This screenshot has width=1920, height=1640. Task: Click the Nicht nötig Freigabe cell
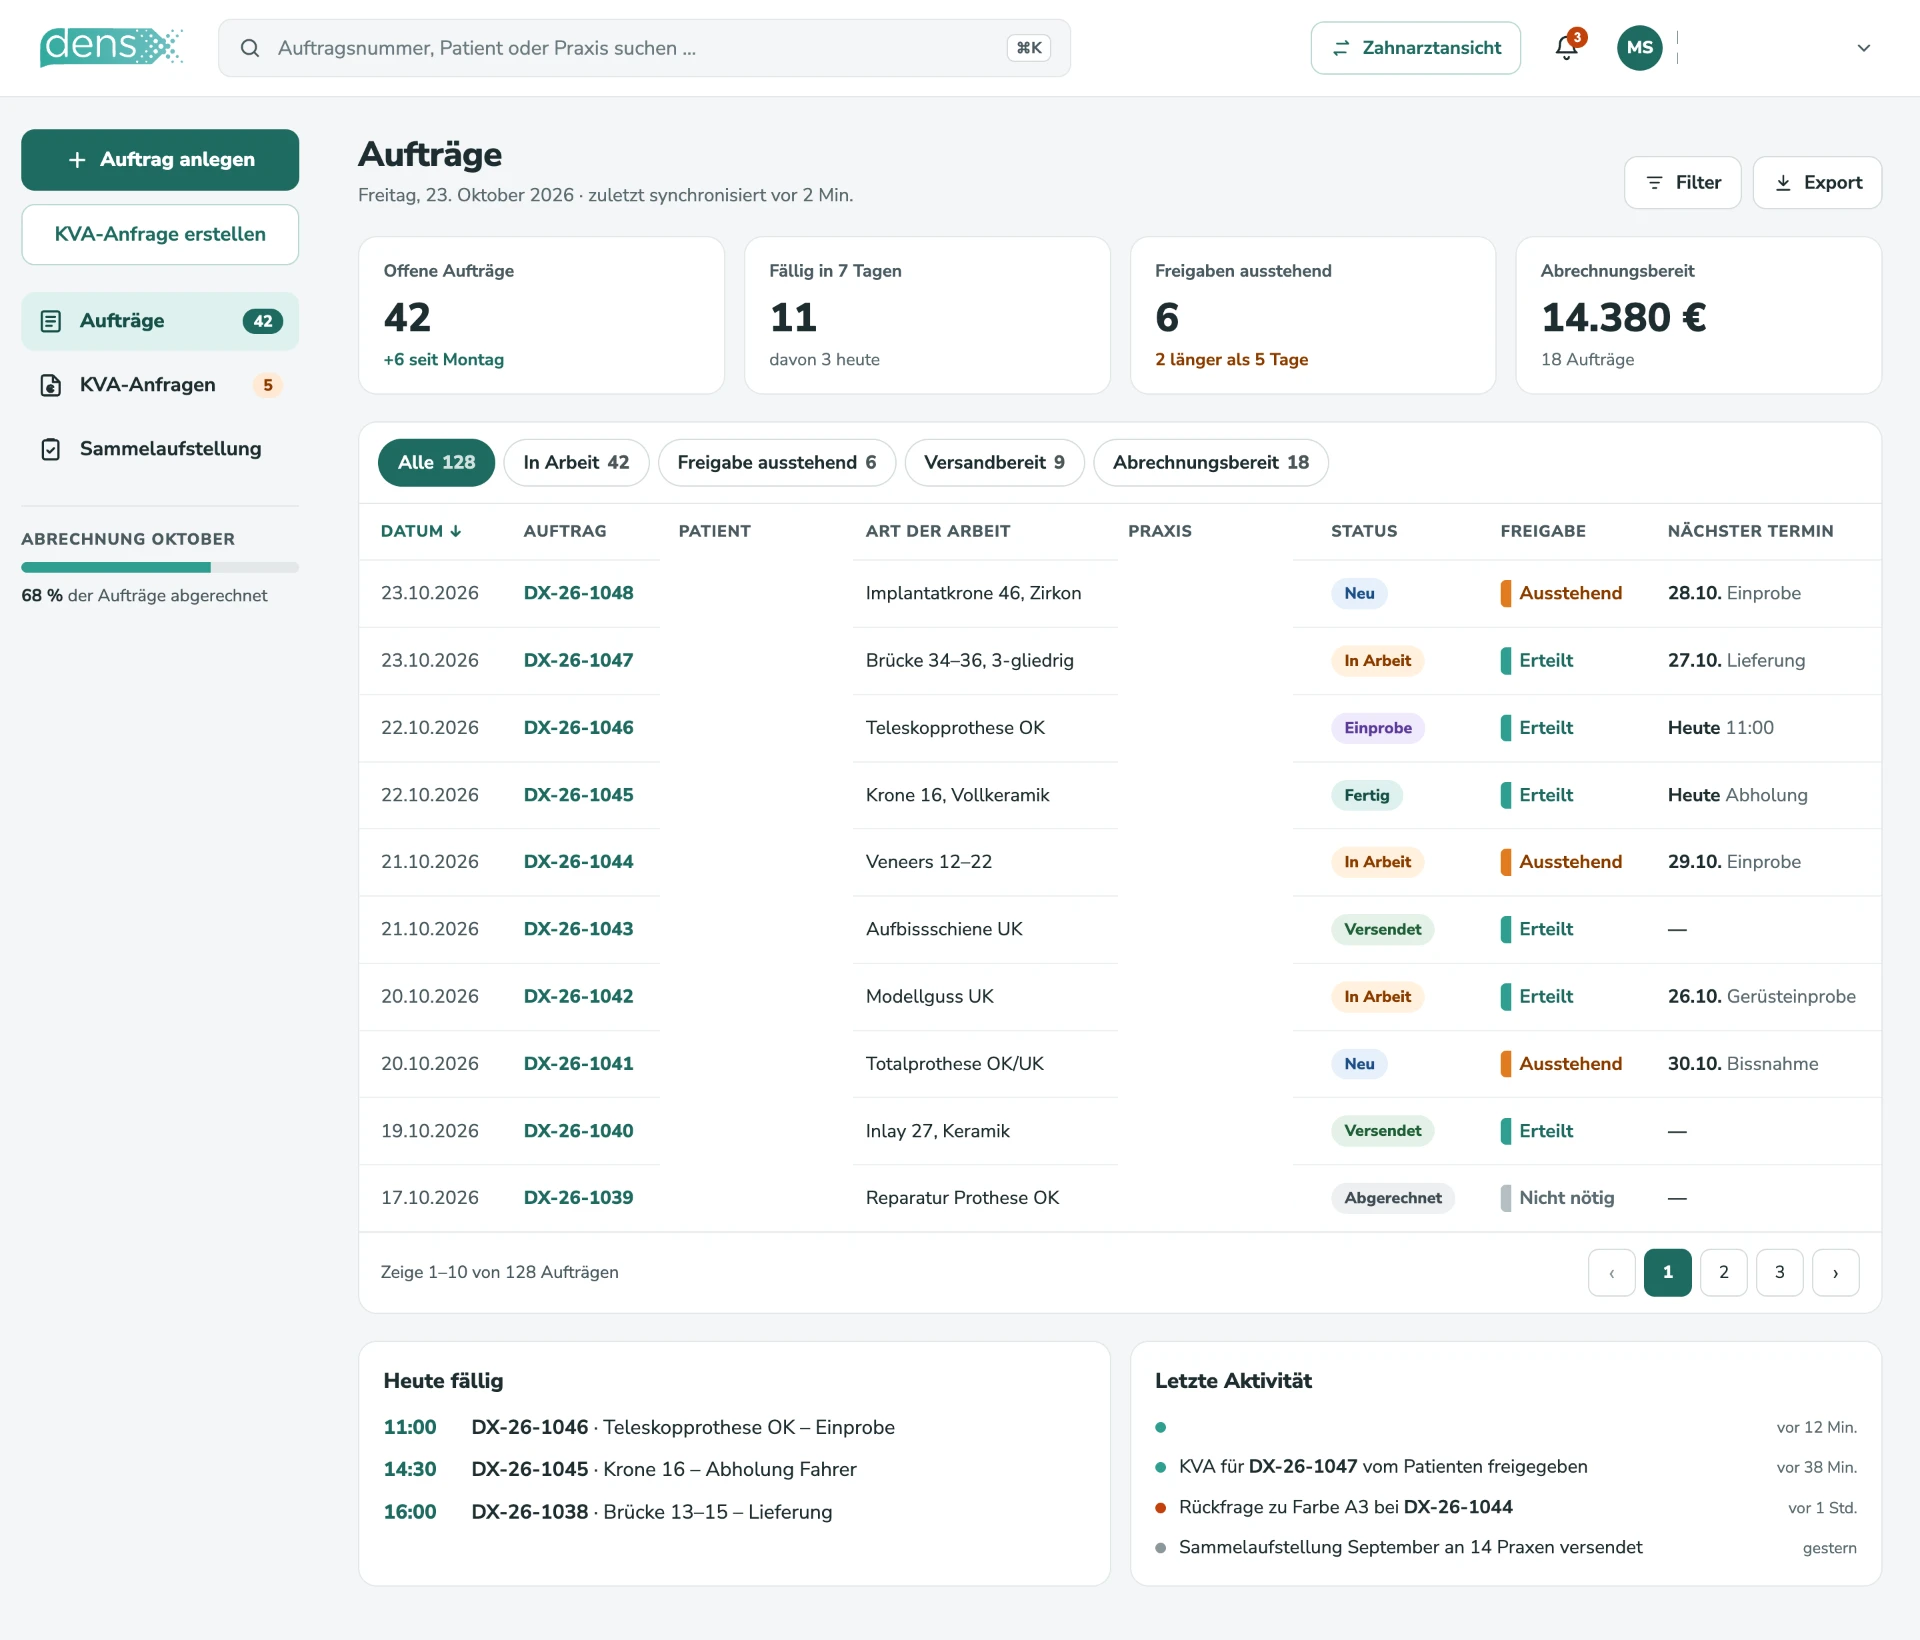coord(1557,1198)
